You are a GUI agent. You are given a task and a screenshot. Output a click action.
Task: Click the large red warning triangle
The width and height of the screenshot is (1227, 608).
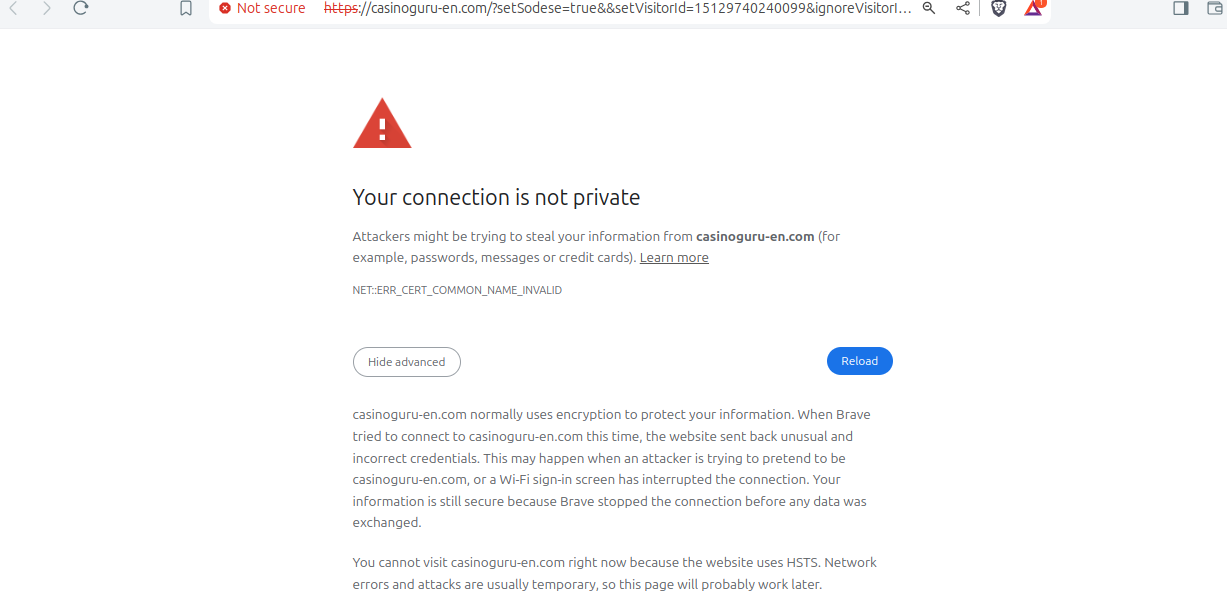tap(382, 124)
